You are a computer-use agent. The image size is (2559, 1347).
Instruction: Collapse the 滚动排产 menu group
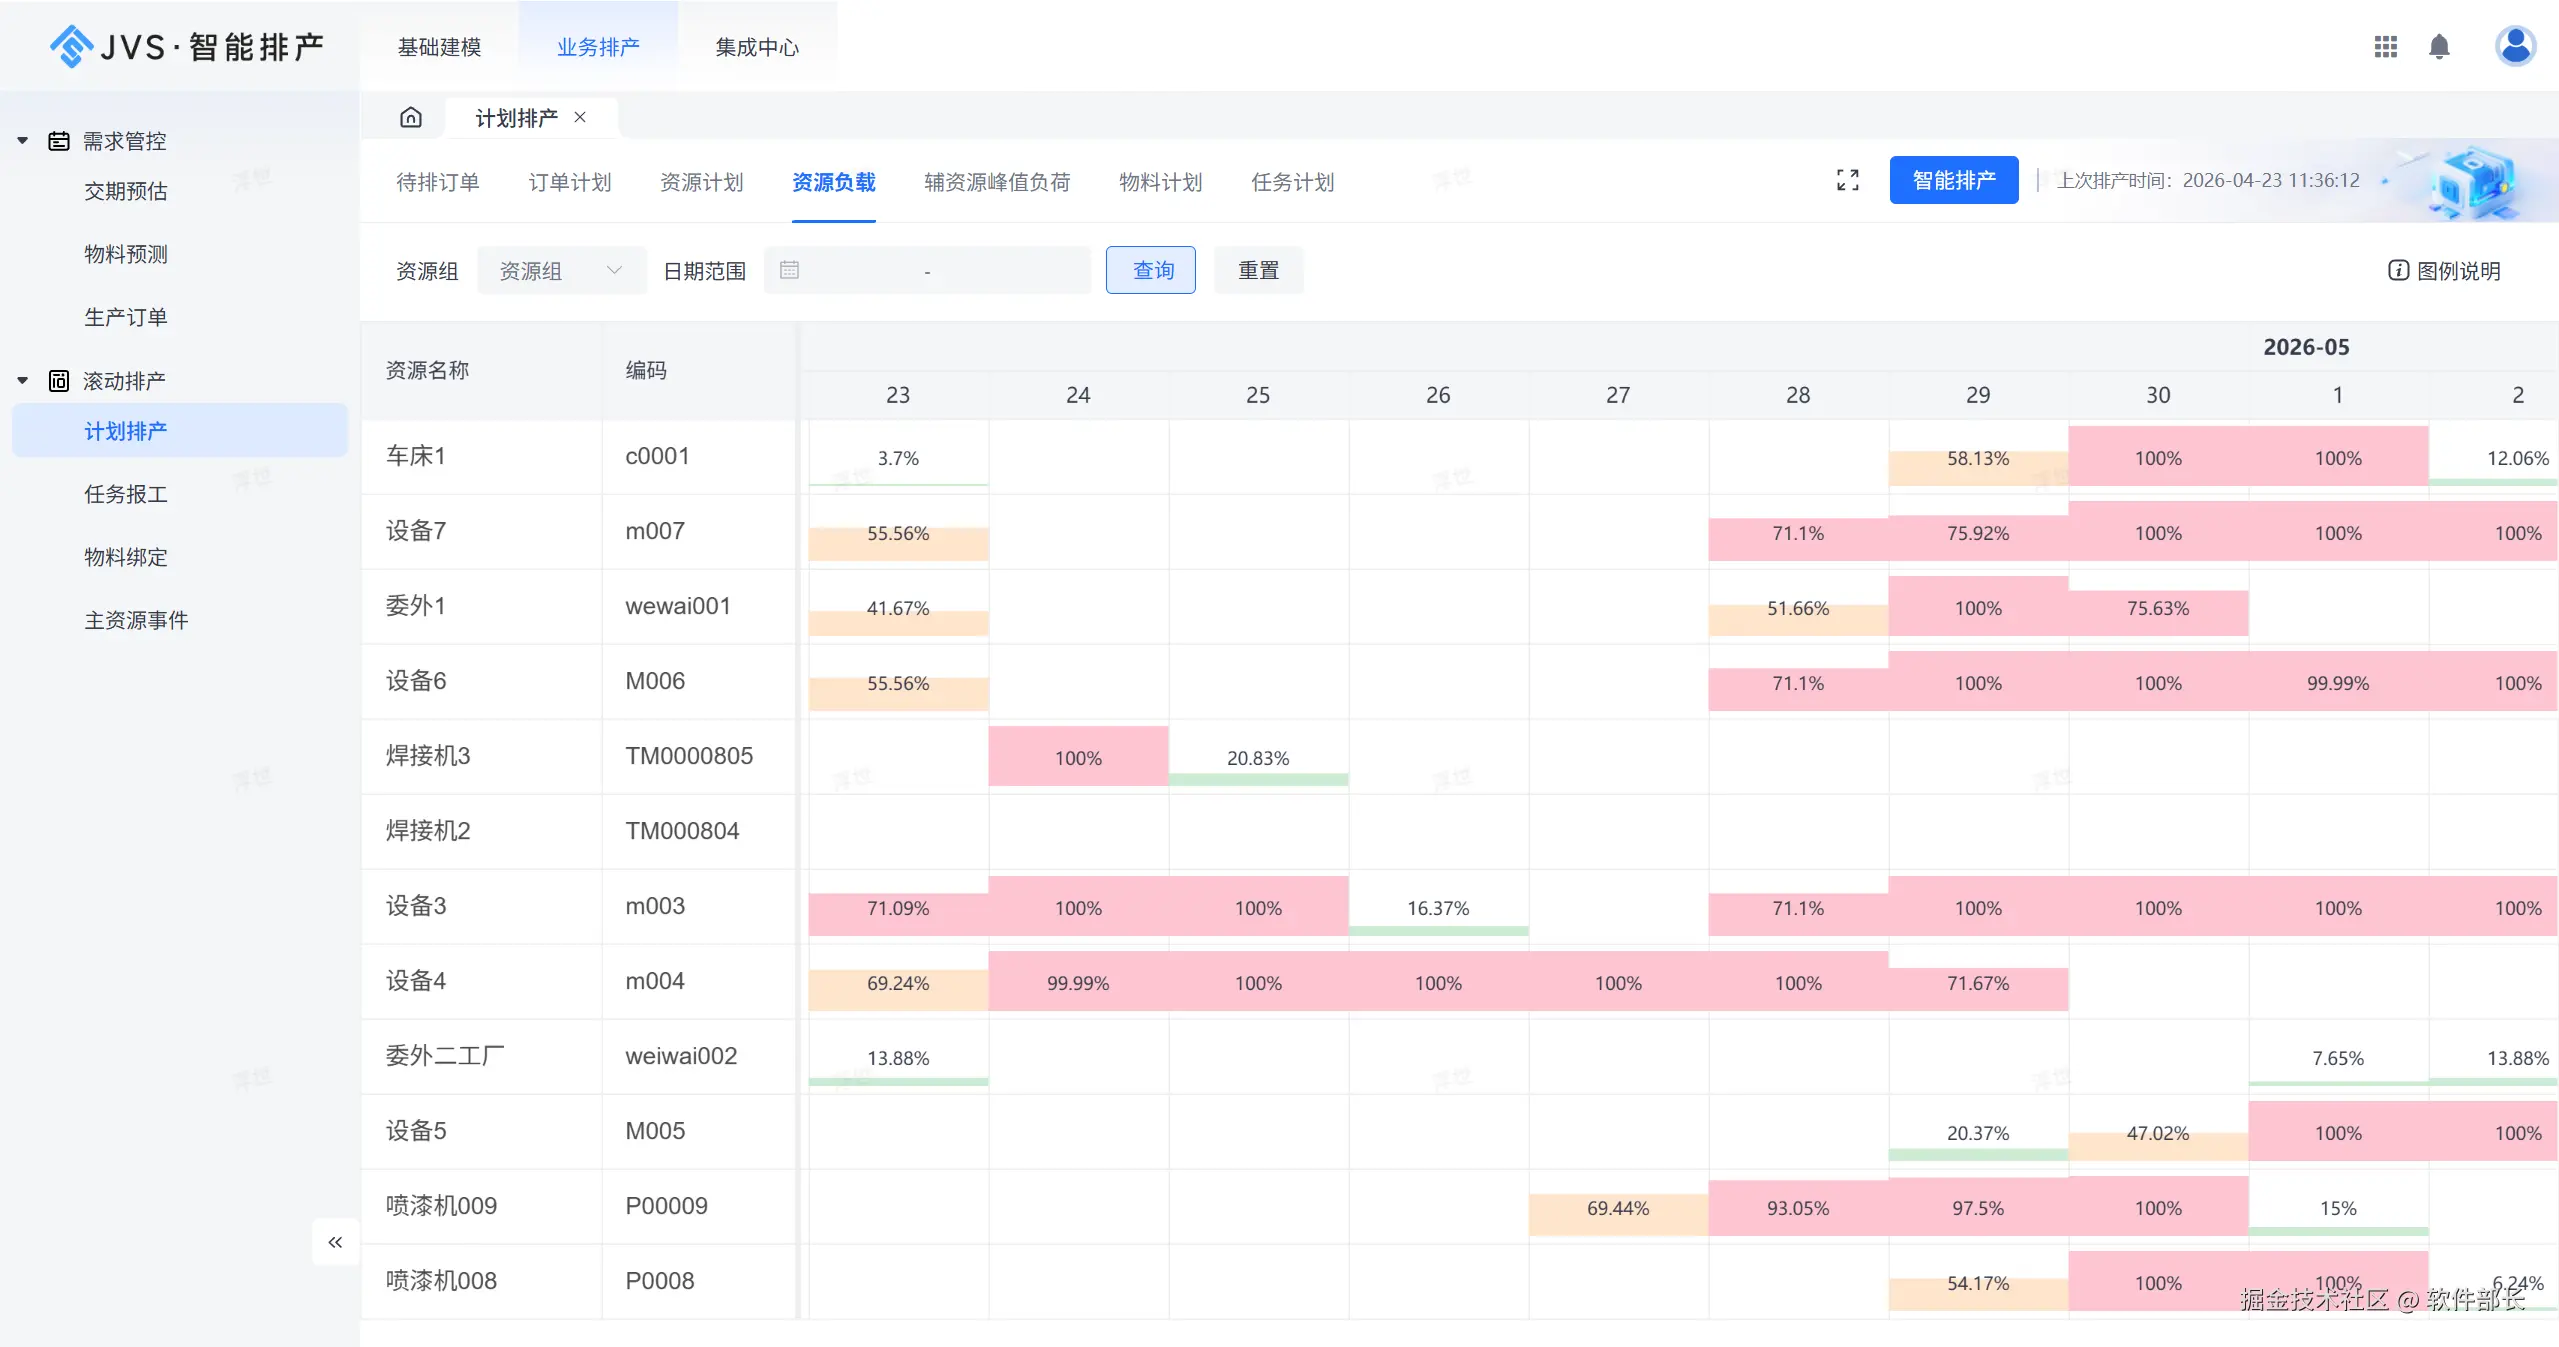click(23, 381)
